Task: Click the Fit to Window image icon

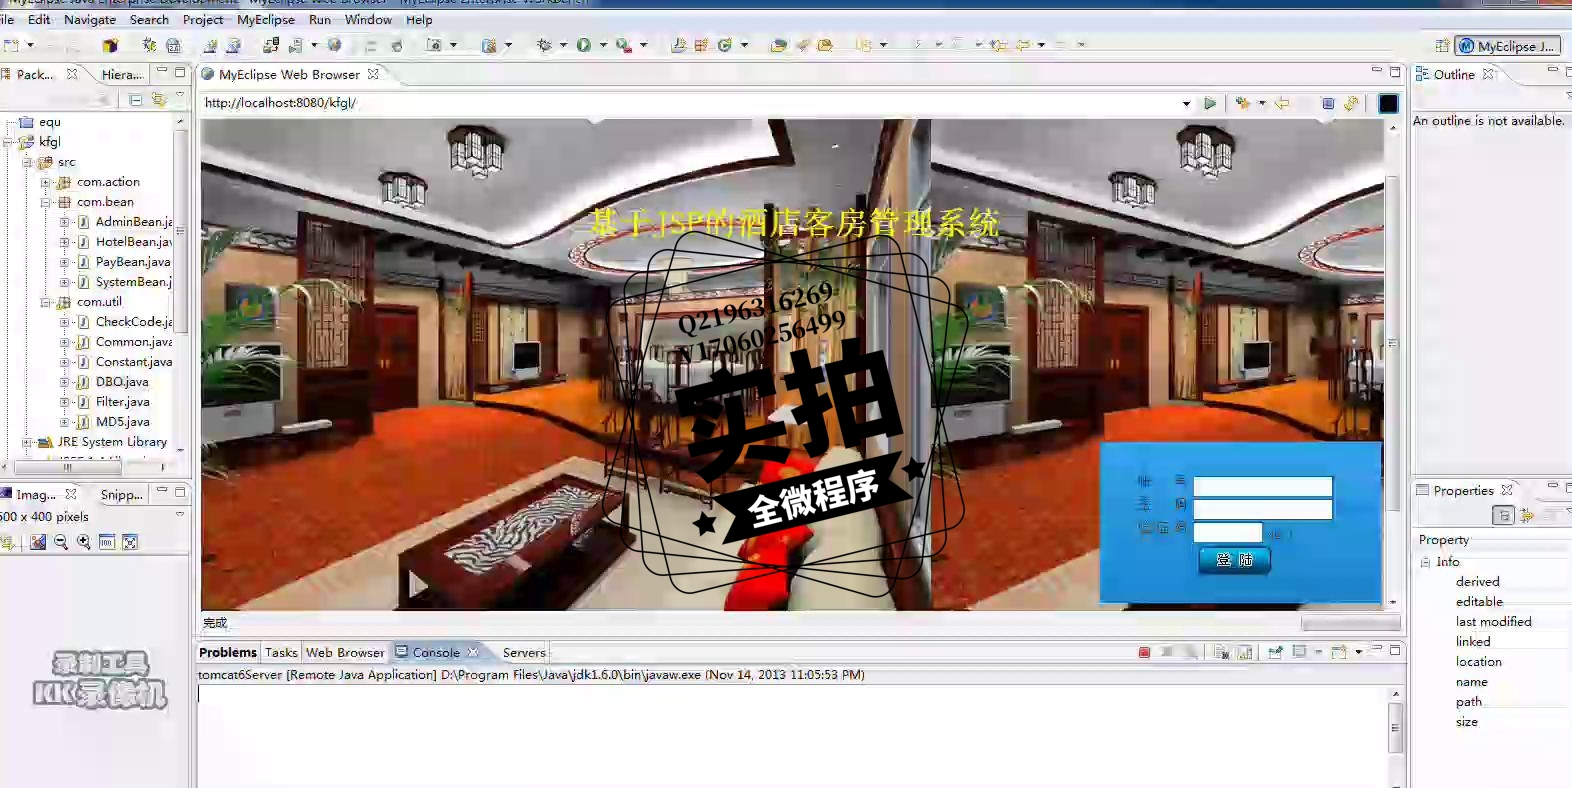Action: click(x=130, y=542)
